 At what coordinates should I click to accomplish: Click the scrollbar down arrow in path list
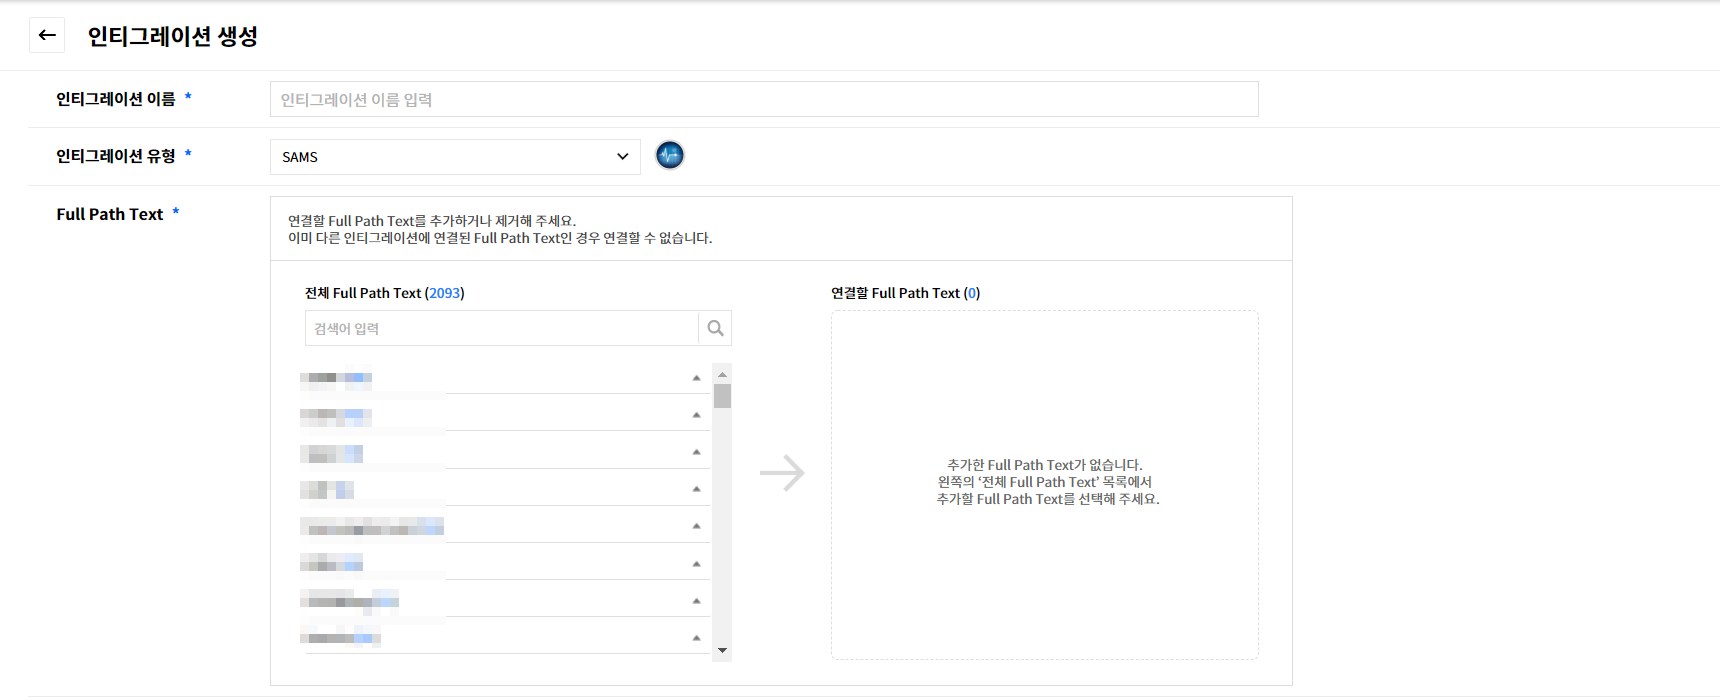pos(722,651)
